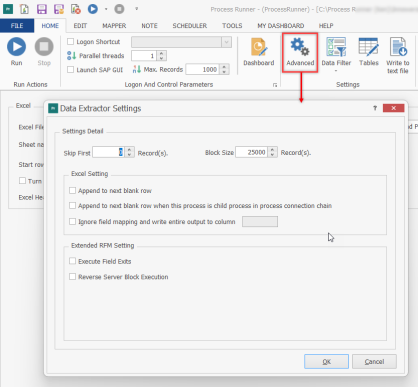Click the small grey Stop icon in quick access toolbar
Viewport: 418px width, 387px height.
coord(119,9)
